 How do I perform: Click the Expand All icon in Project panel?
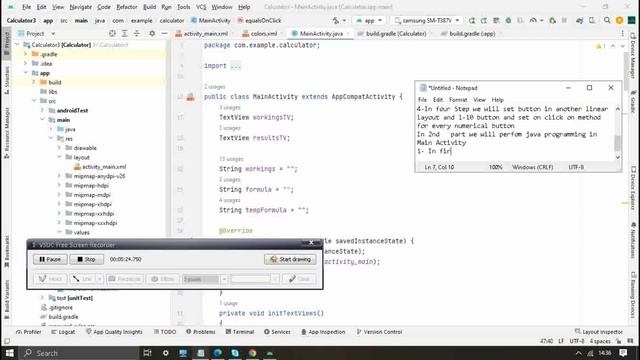coord(124,33)
